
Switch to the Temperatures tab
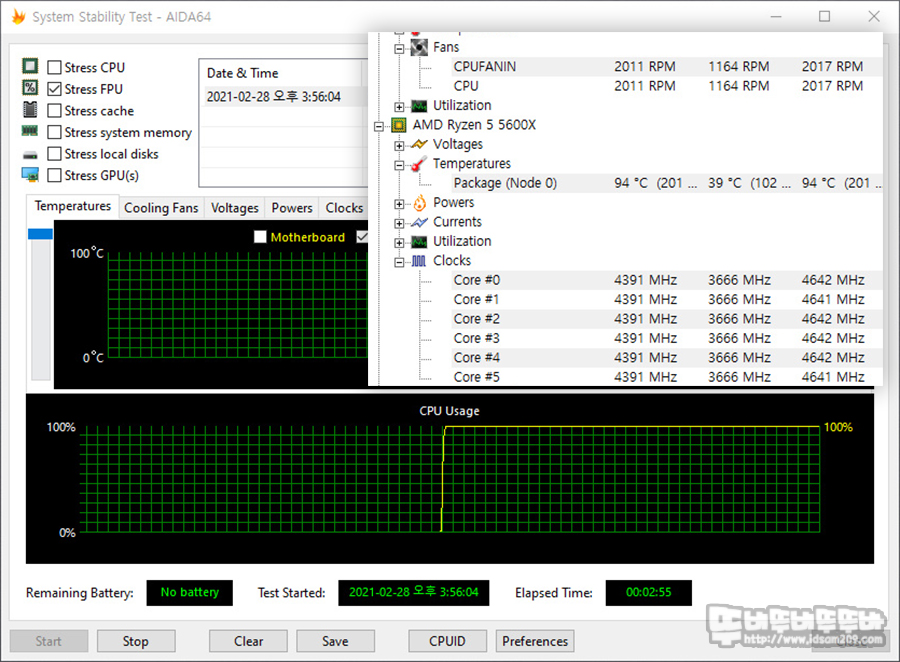pyautogui.click(x=73, y=206)
